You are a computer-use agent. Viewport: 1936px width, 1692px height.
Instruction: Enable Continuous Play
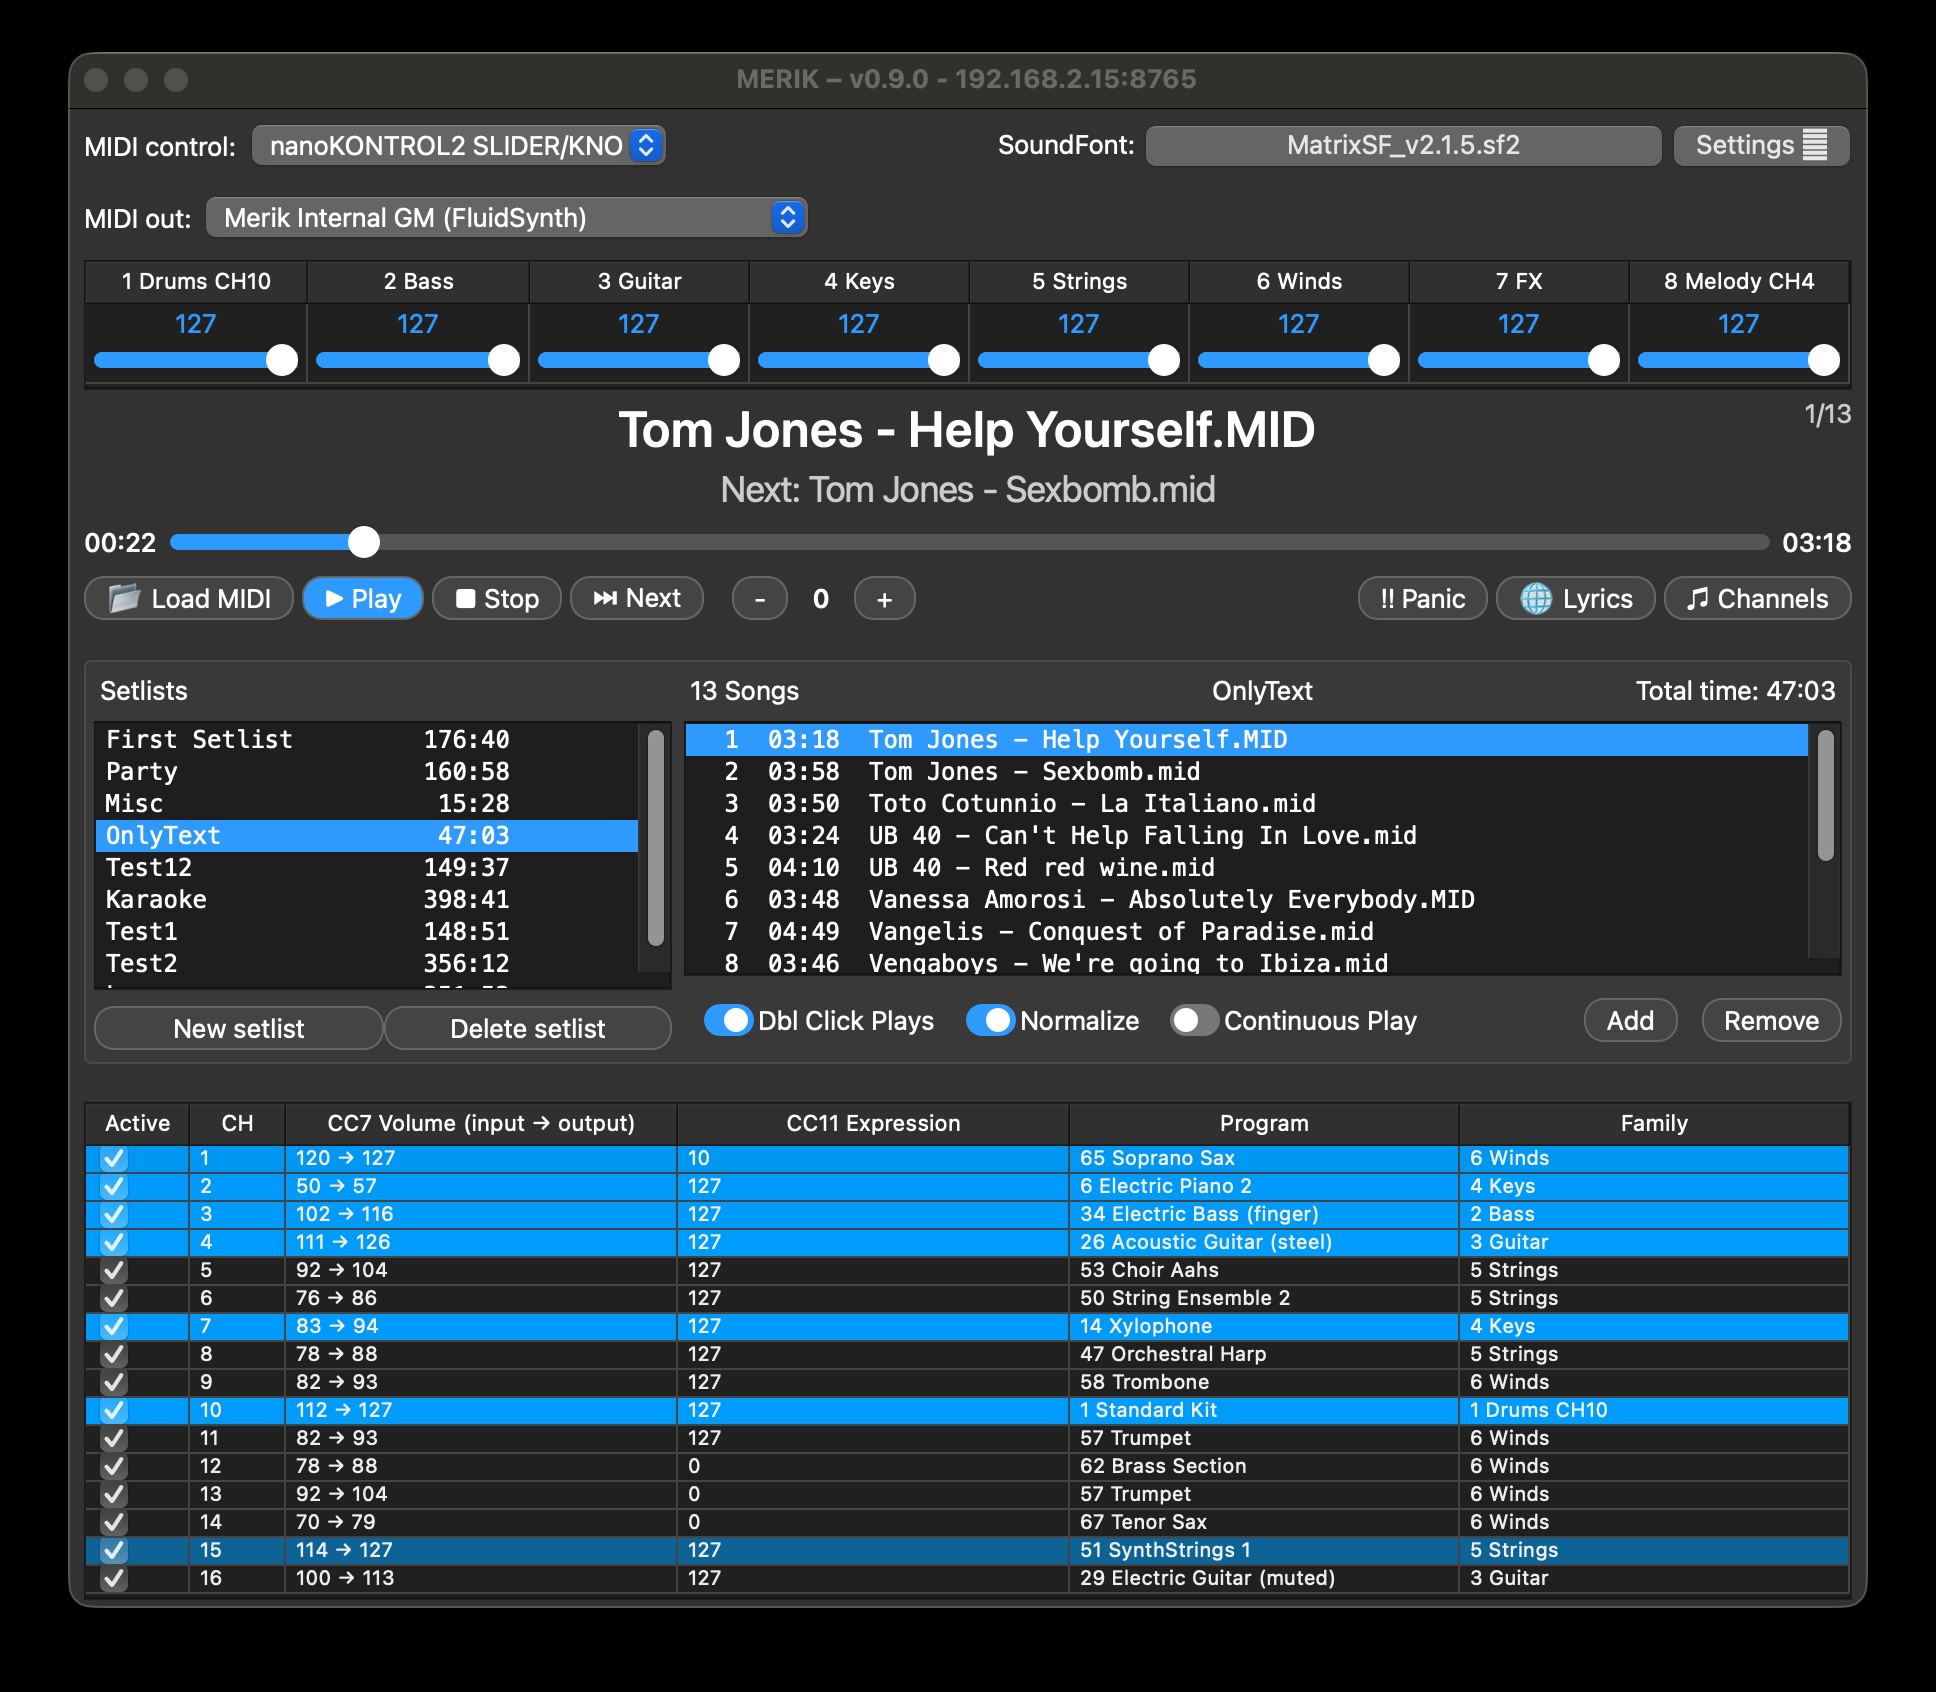point(1193,1021)
